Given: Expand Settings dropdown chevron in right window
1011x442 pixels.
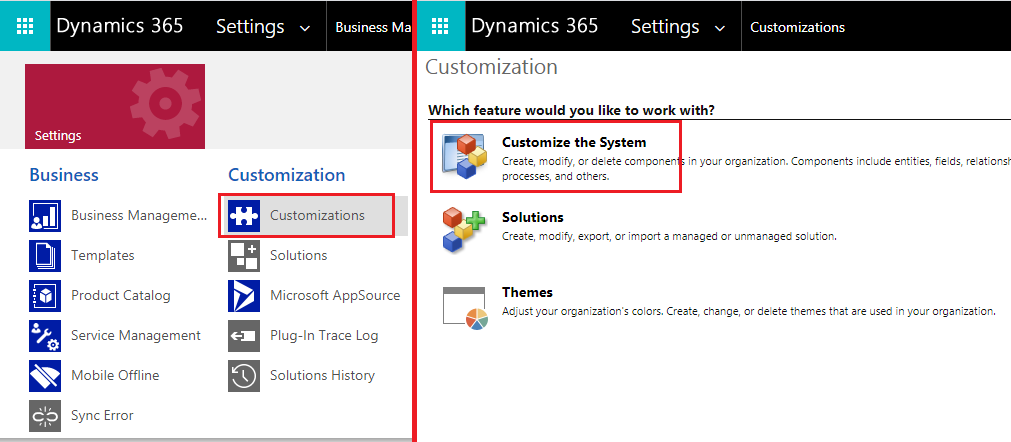Looking at the screenshot, I should pyautogui.click(x=720, y=29).
